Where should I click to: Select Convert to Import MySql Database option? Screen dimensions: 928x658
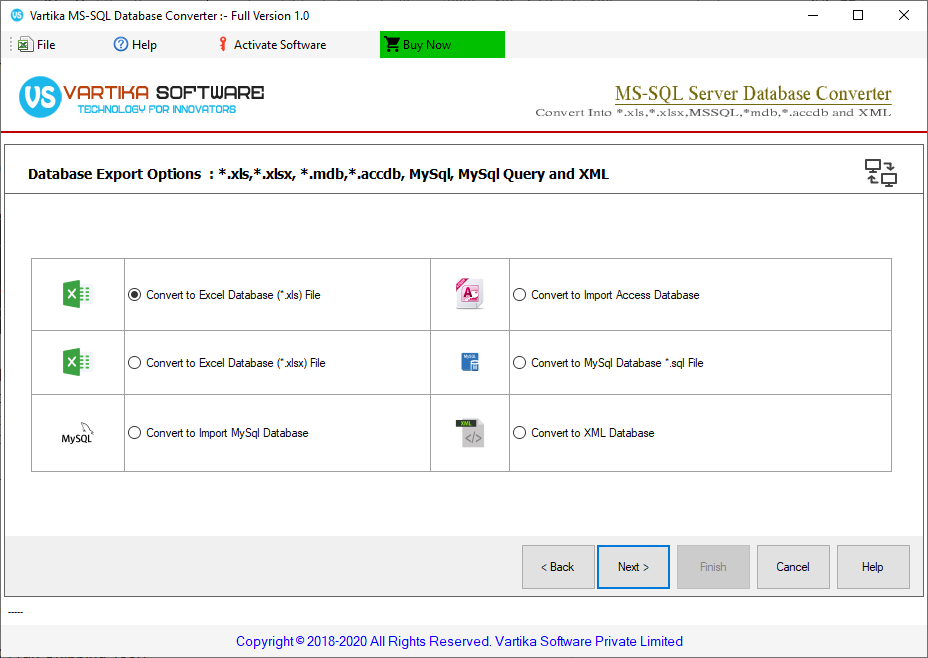tap(218, 433)
